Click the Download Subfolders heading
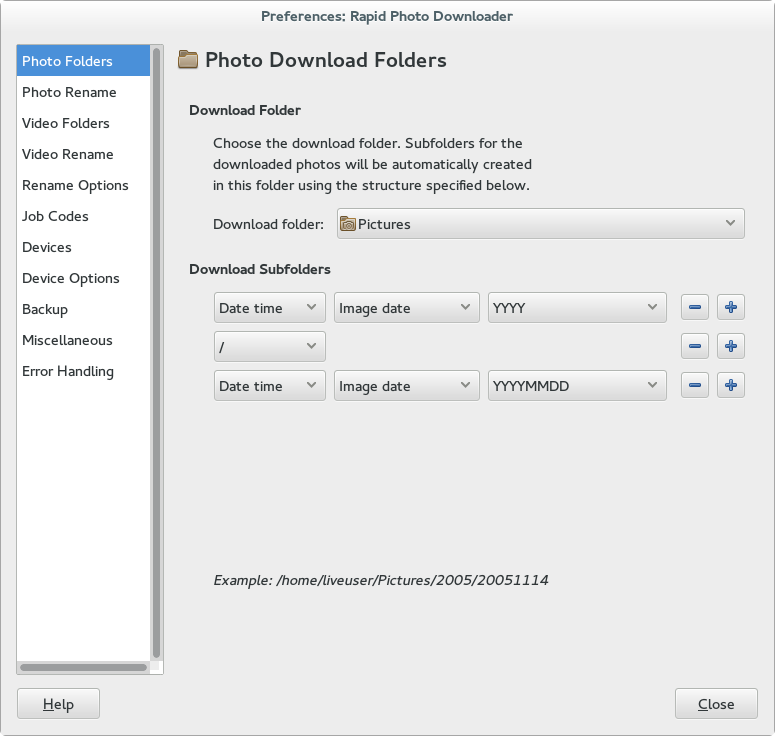The image size is (775, 736). (259, 269)
